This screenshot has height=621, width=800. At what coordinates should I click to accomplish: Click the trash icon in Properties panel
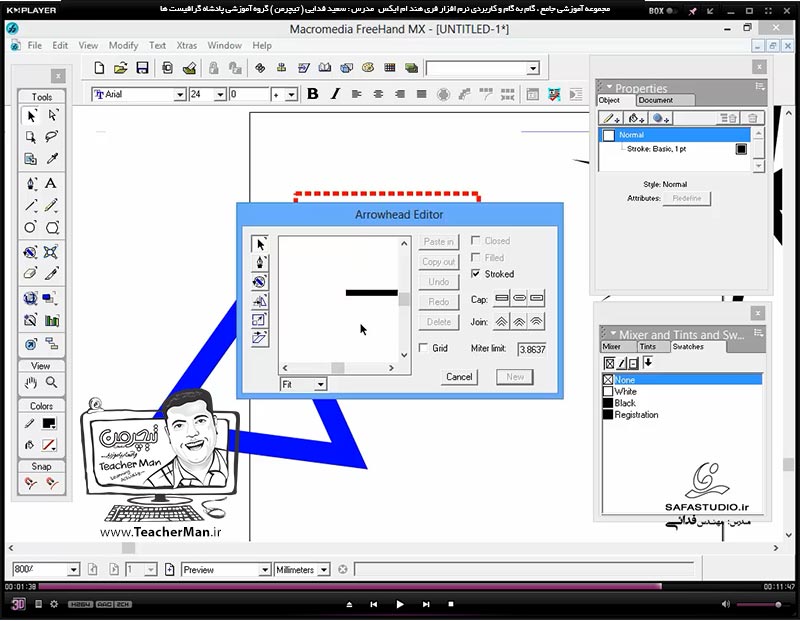[752, 118]
